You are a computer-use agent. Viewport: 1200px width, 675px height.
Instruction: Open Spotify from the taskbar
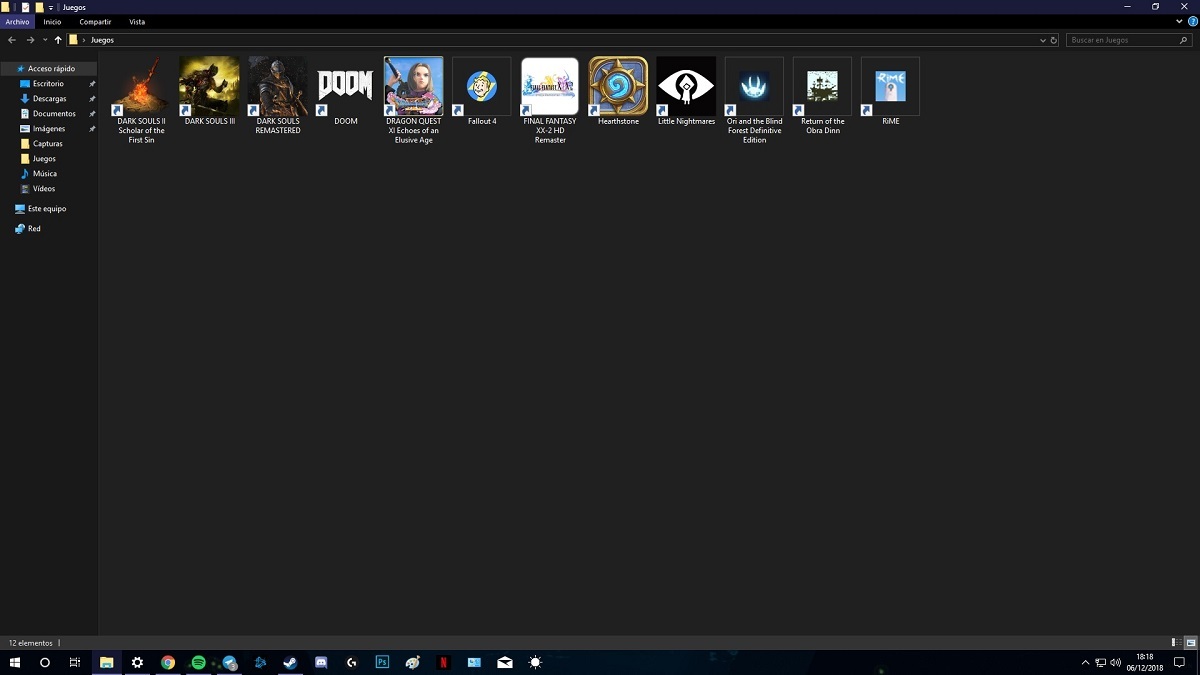click(198, 662)
